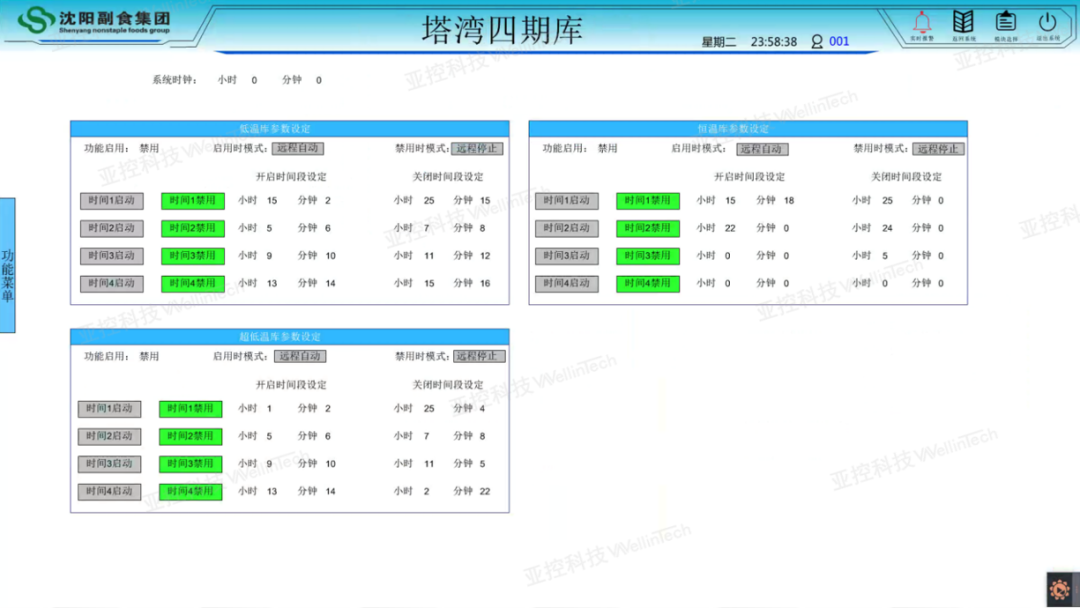The image size is (1080, 608).
Task: Click the Shenyang foods group logo
Action: coord(94,21)
